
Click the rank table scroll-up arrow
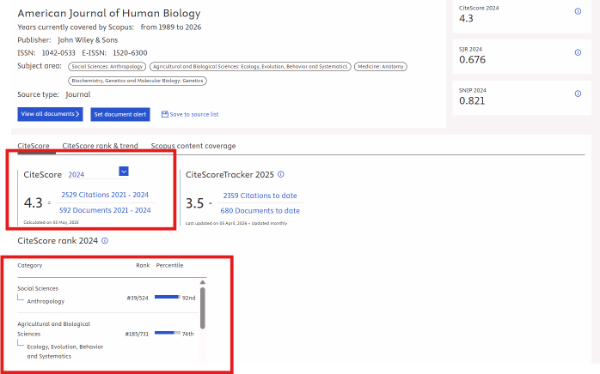coord(202,282)
